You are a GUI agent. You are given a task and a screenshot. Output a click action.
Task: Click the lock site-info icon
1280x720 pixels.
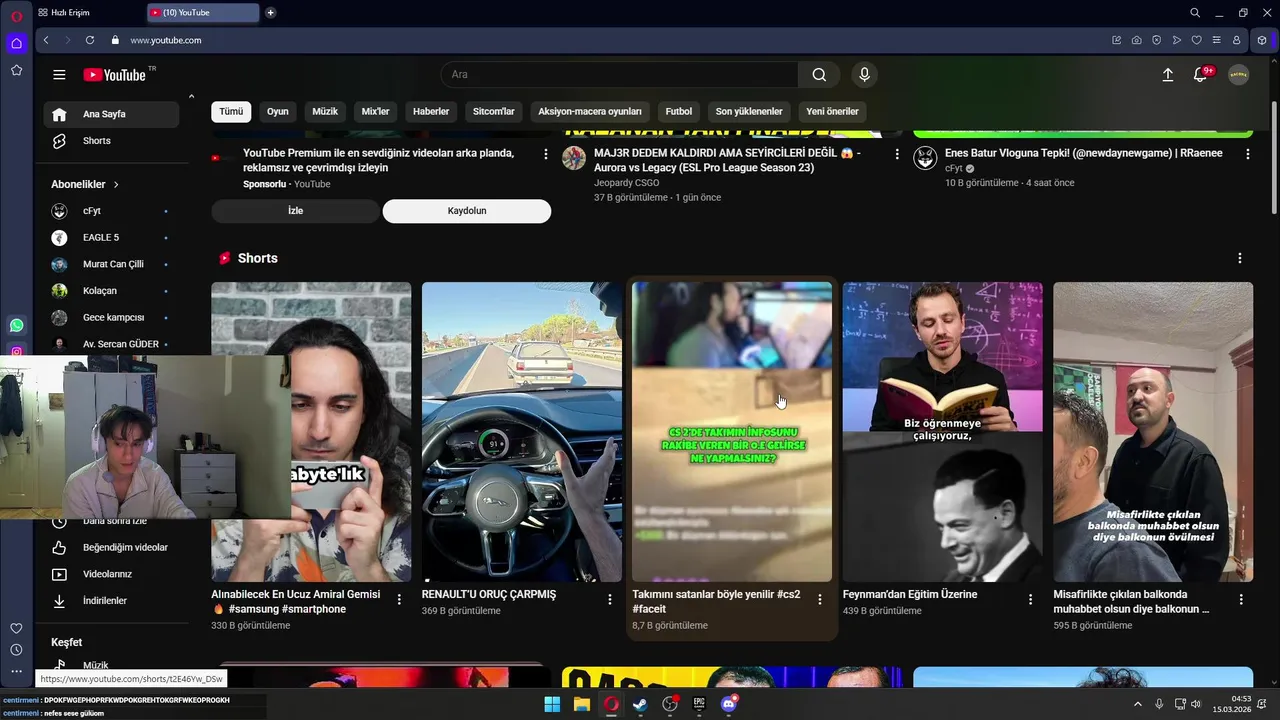pos(115,40)
